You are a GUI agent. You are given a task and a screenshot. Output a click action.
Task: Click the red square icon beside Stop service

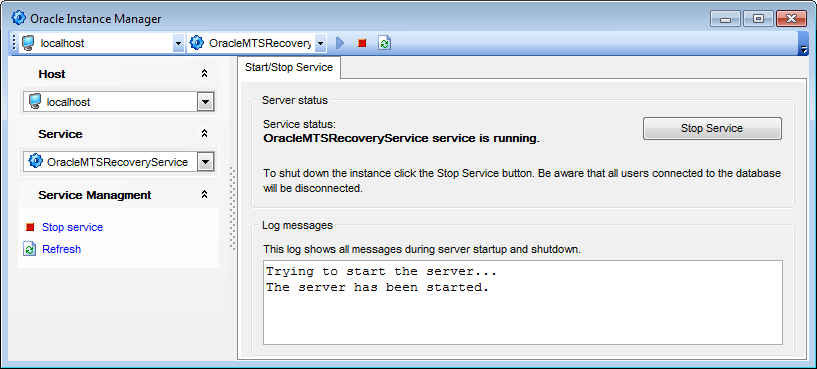(x=30, y=227)
